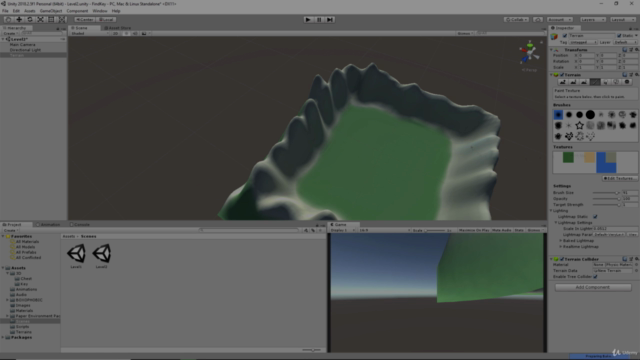Viewport: 640px width, 360px height.
Task: Click Add Component button
Action: point(593,287)
